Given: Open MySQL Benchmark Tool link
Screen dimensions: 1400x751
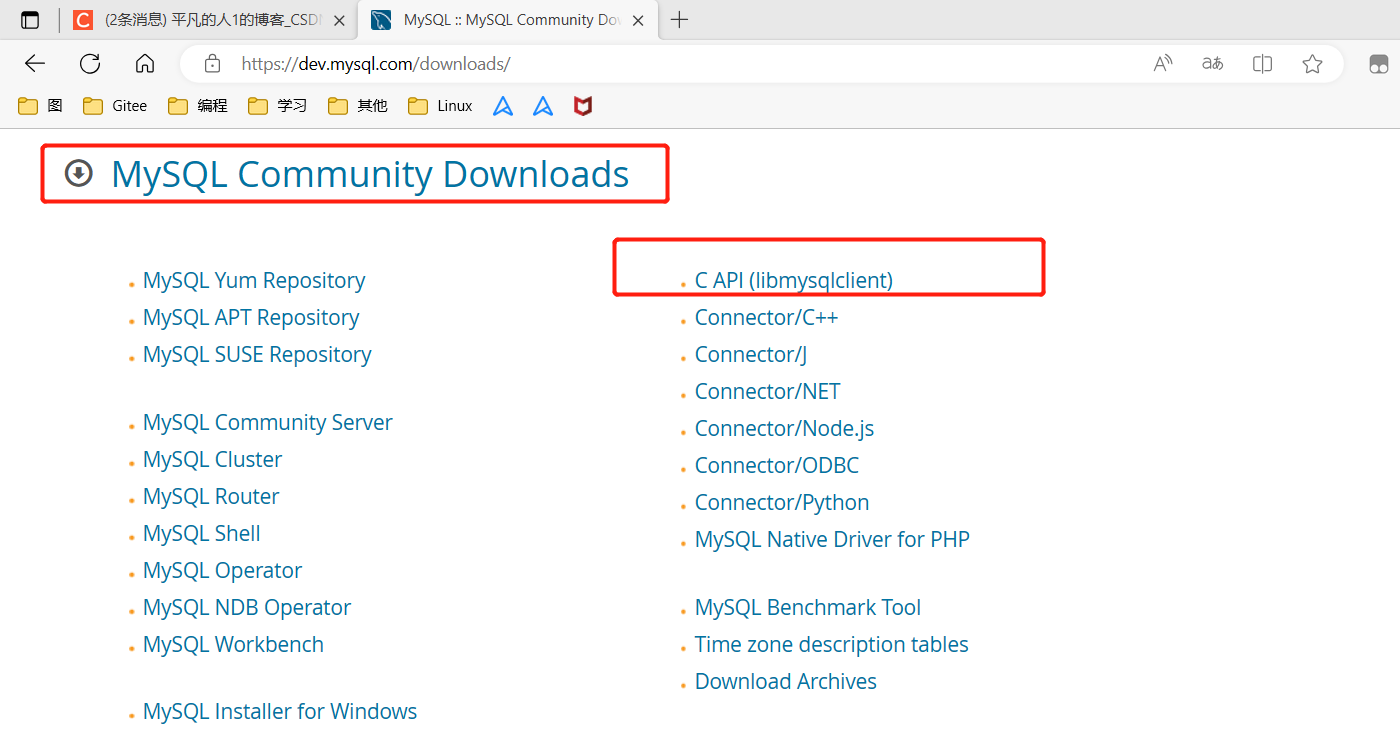Looking at the screenshot, I should tap(808, 608).
